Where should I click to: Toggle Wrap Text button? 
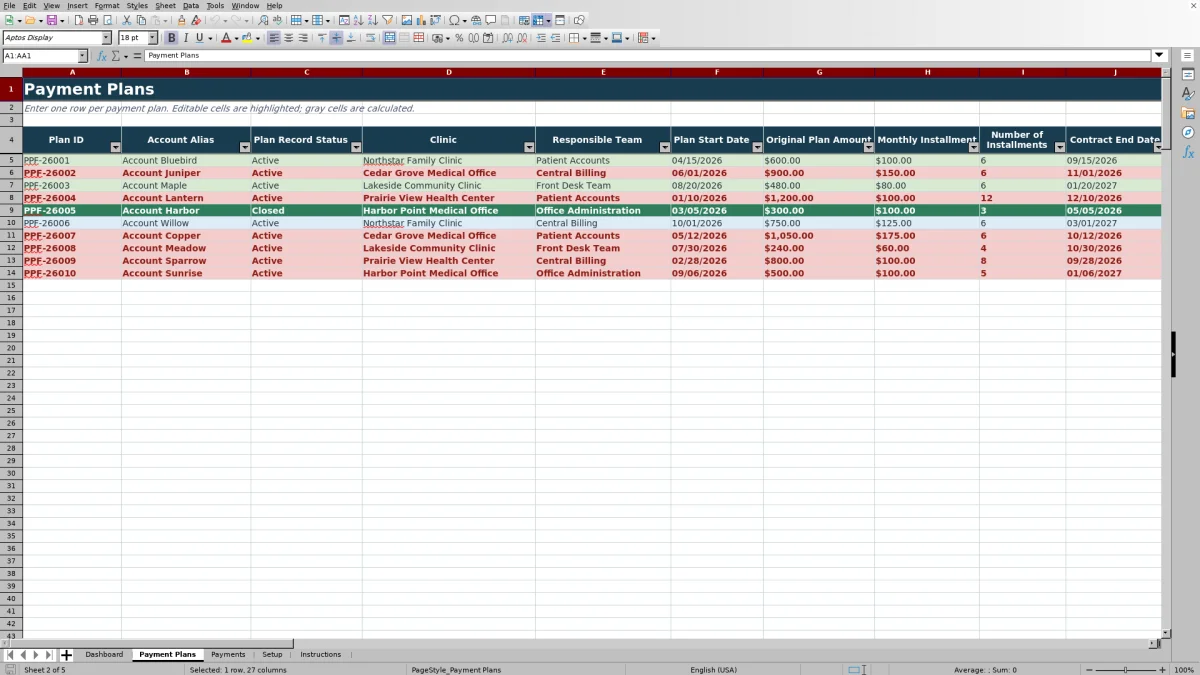370,38
